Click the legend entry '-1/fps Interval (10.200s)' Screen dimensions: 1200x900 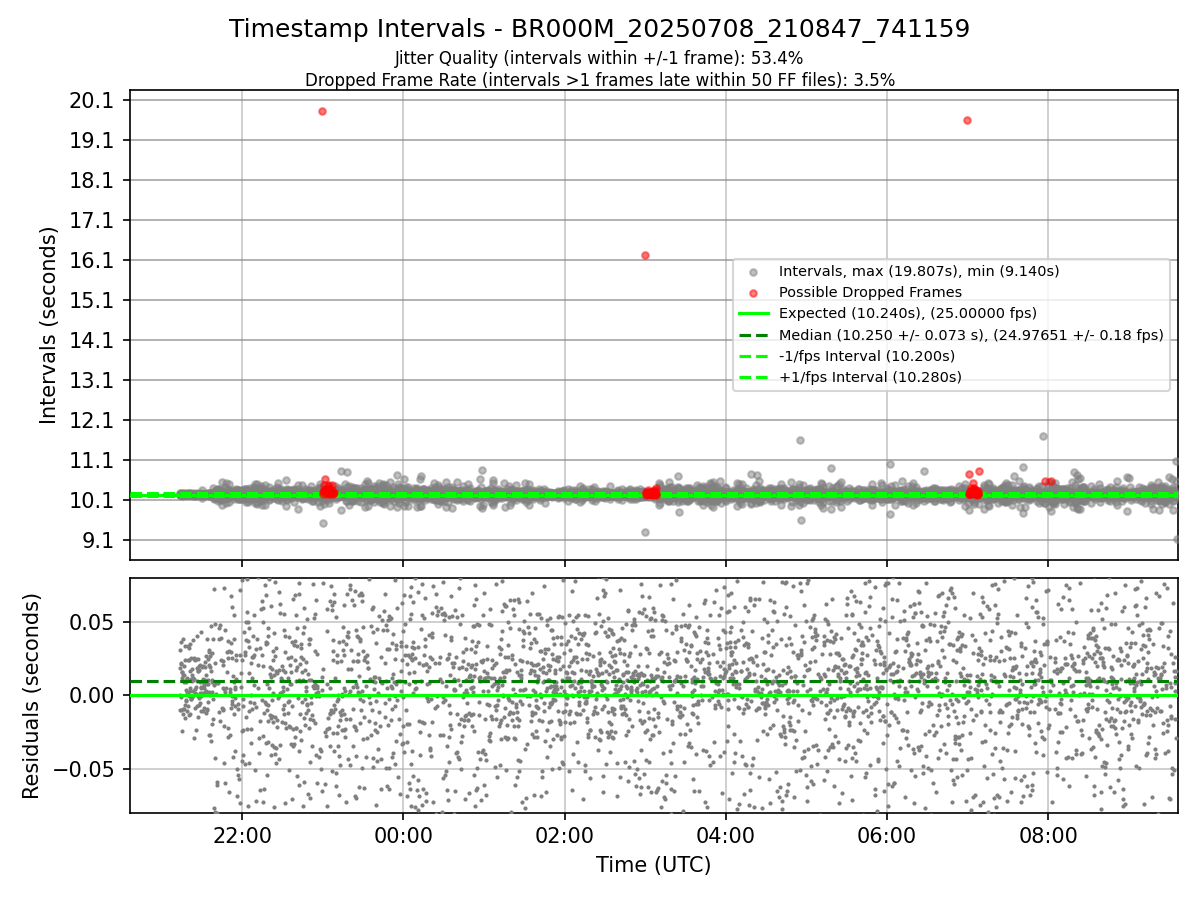pos(867,356)
